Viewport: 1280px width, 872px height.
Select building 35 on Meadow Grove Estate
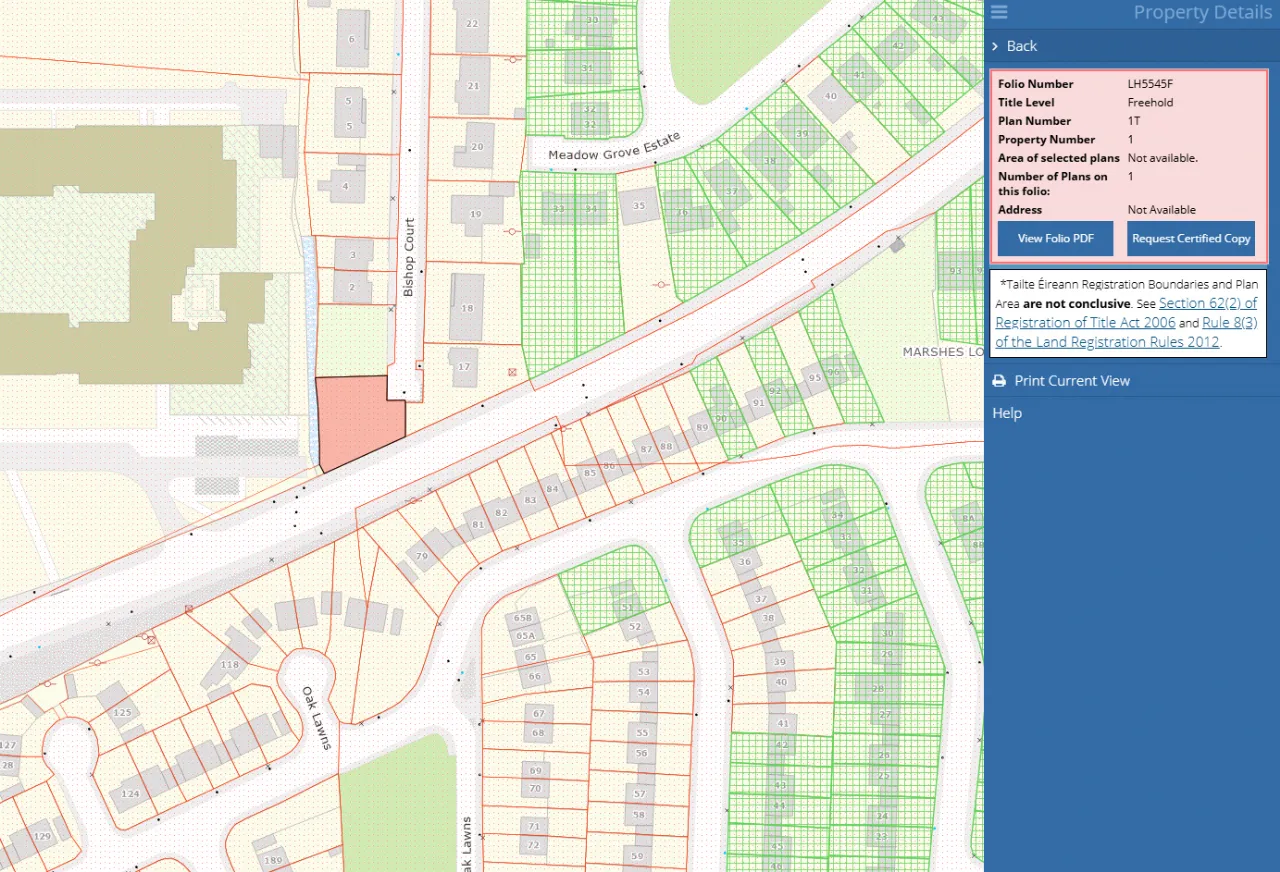point(639,207)
